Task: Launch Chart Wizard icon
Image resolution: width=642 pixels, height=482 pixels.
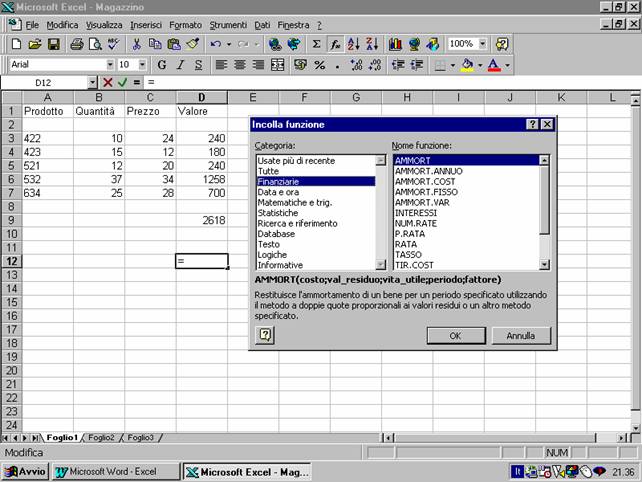Action: tap(395, 44)
